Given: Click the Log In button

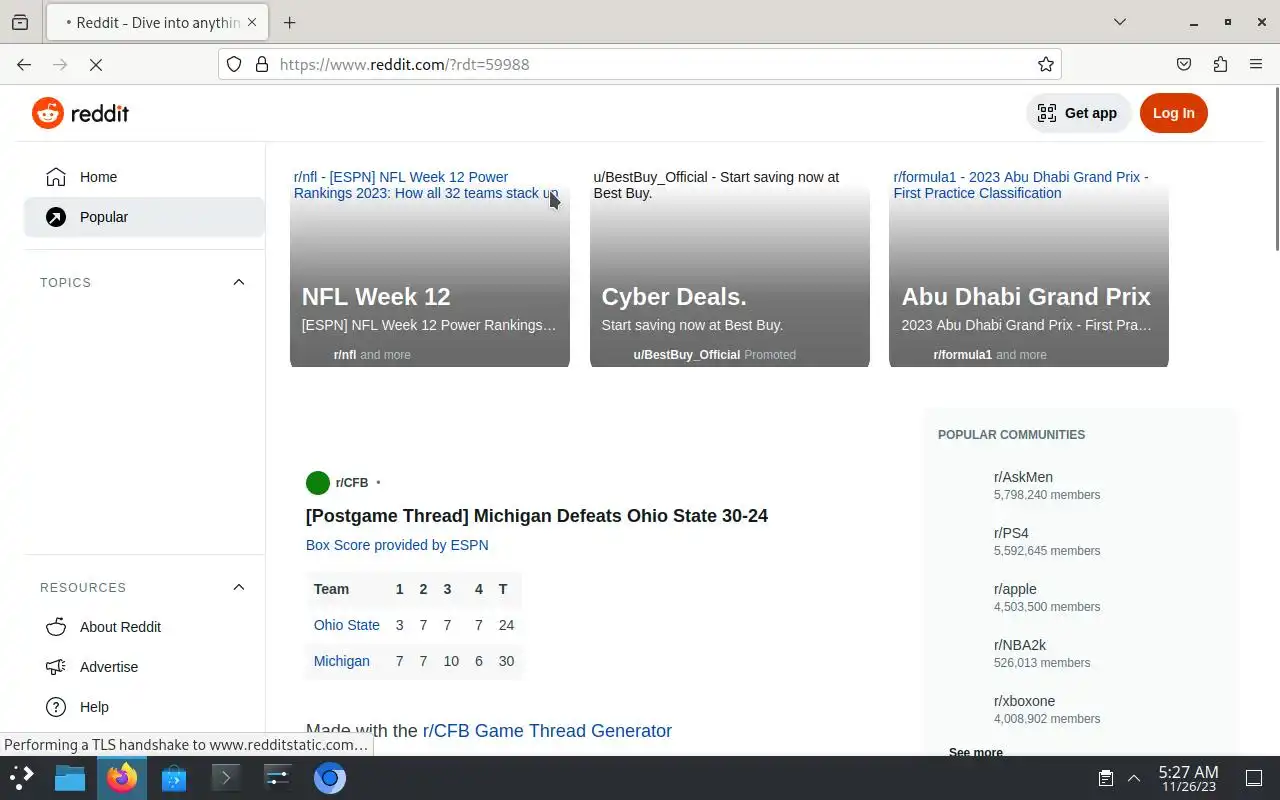Looking at the screenshot, I should point(1173,113).
